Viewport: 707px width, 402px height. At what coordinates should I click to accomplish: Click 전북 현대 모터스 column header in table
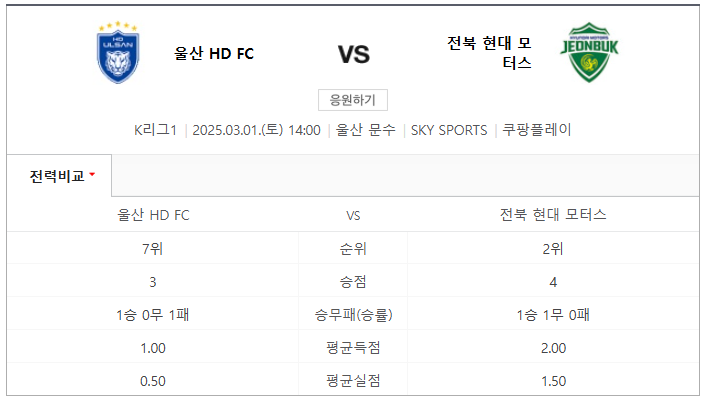[x=553, y=215]
